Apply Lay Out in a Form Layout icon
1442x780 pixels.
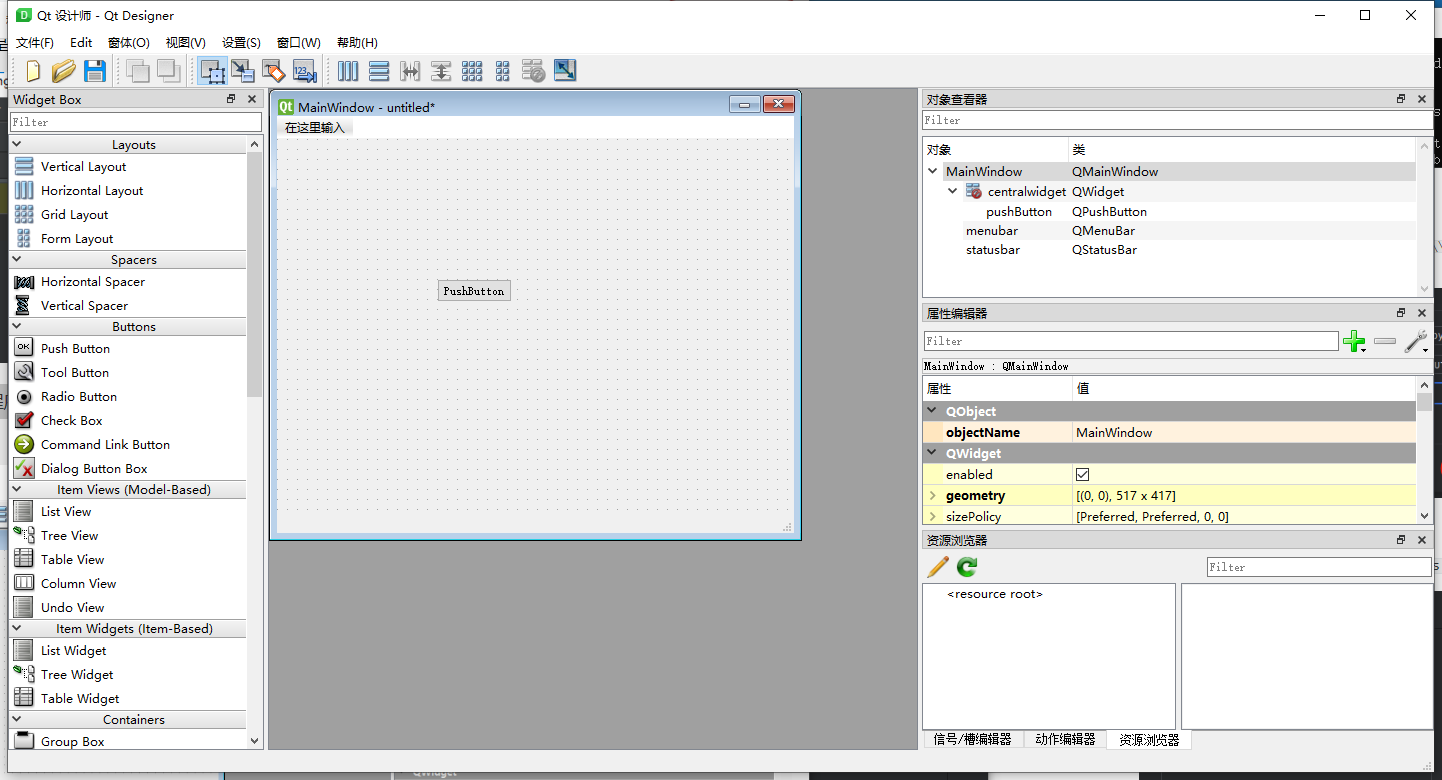click(503, 71)
